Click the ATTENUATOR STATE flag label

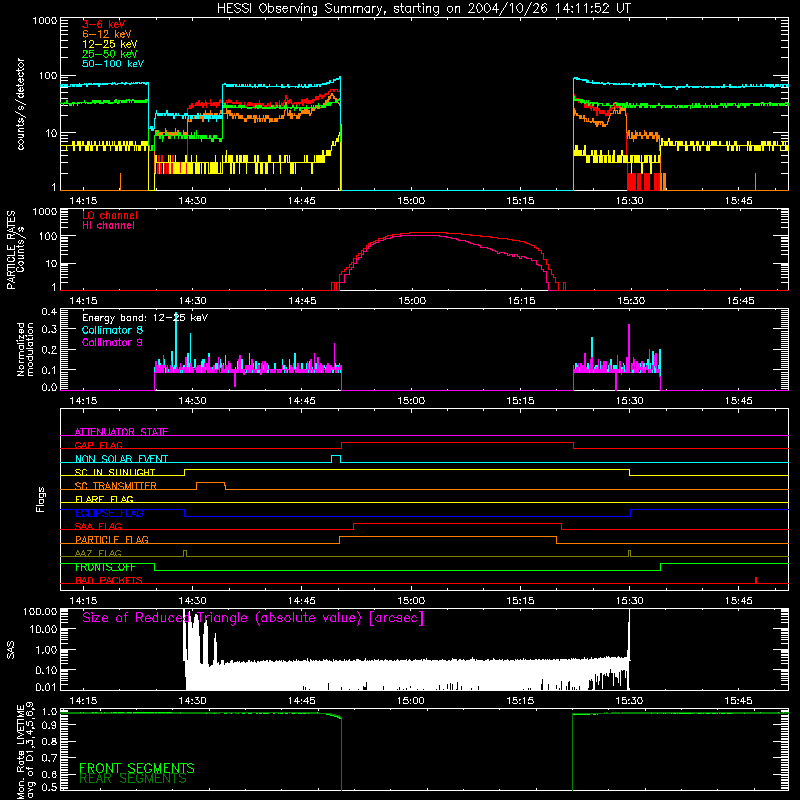(x=121, y=432)
